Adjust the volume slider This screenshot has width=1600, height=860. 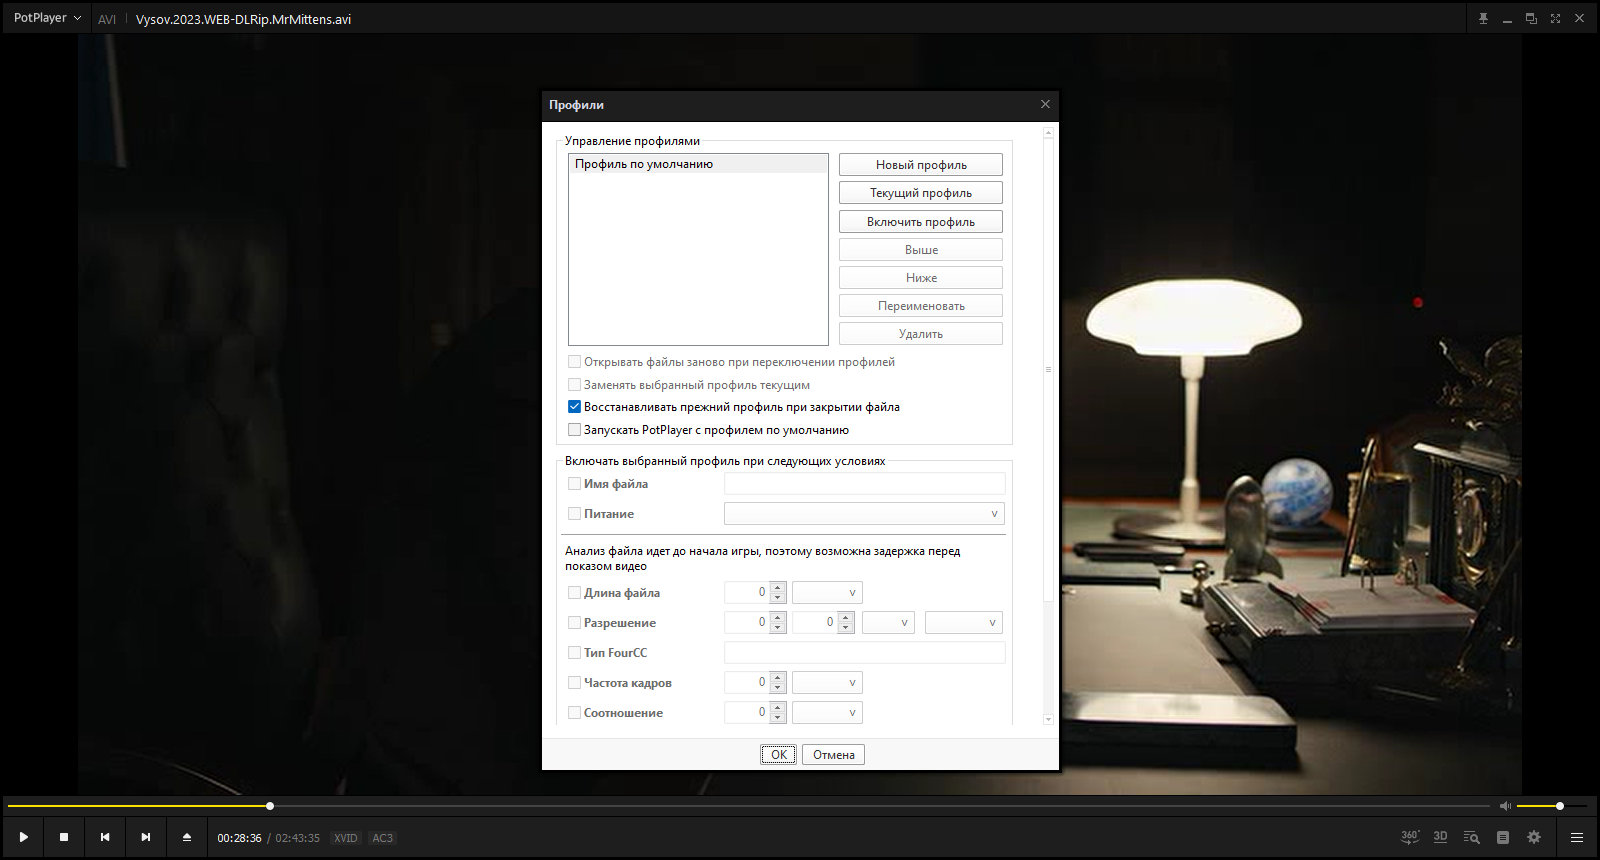1551,806
